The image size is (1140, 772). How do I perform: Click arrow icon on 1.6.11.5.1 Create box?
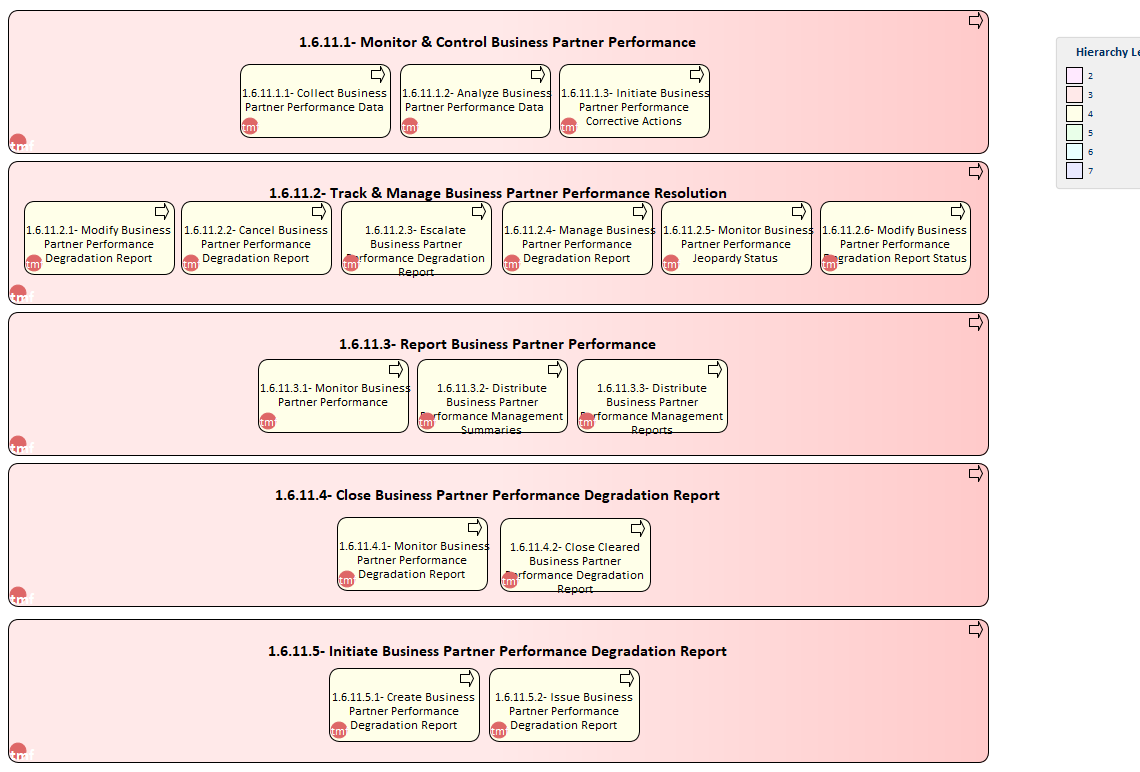pos(467,678)
